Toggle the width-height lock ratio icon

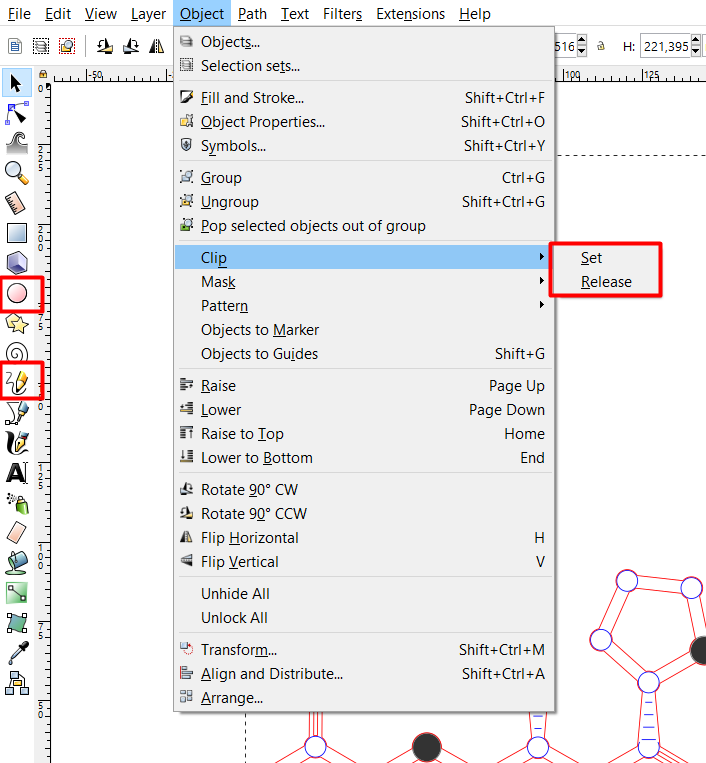pos(601,46)
